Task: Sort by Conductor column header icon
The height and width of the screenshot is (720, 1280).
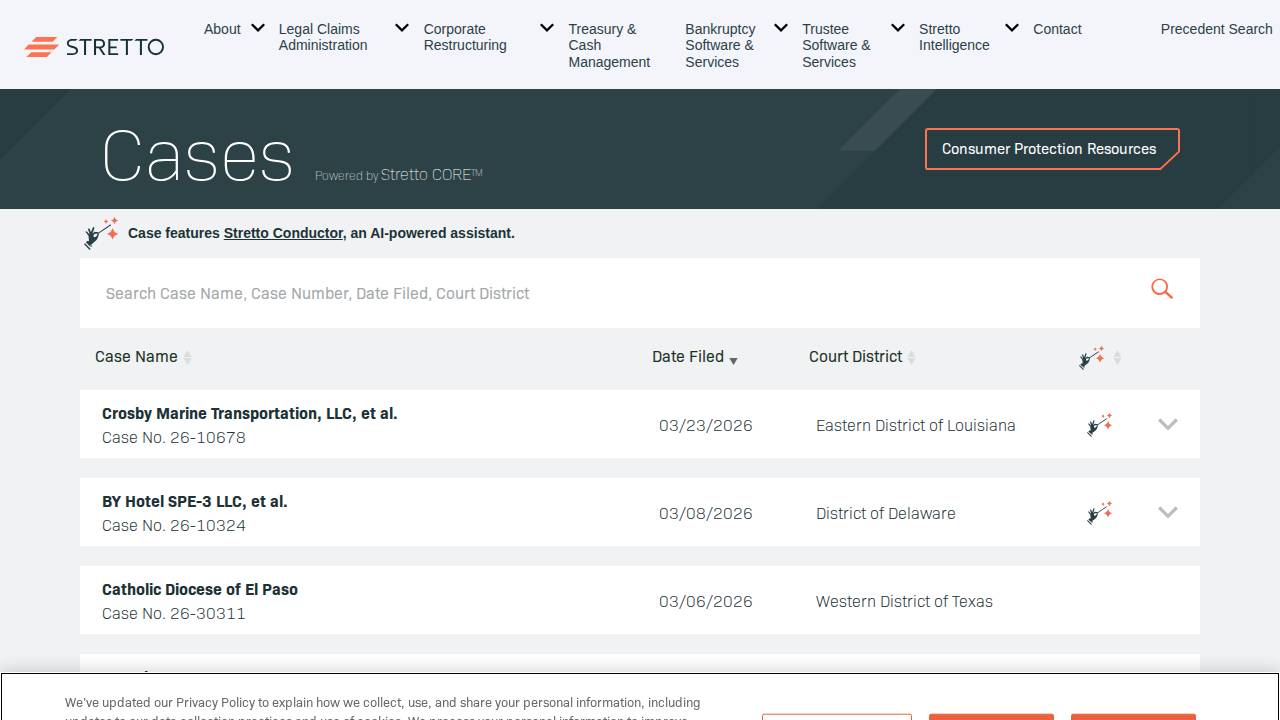Action: coord(1092,357)
